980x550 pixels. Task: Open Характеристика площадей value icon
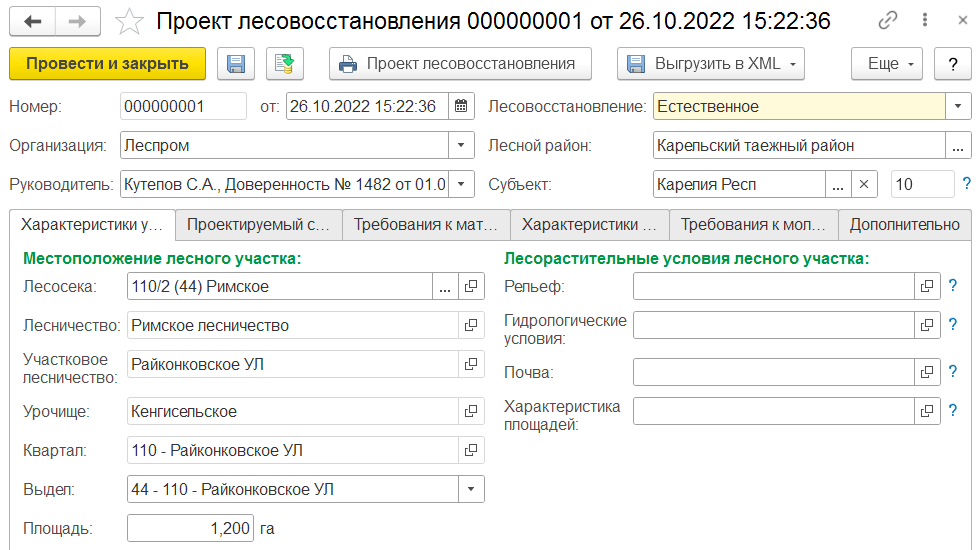coord(928,411)
